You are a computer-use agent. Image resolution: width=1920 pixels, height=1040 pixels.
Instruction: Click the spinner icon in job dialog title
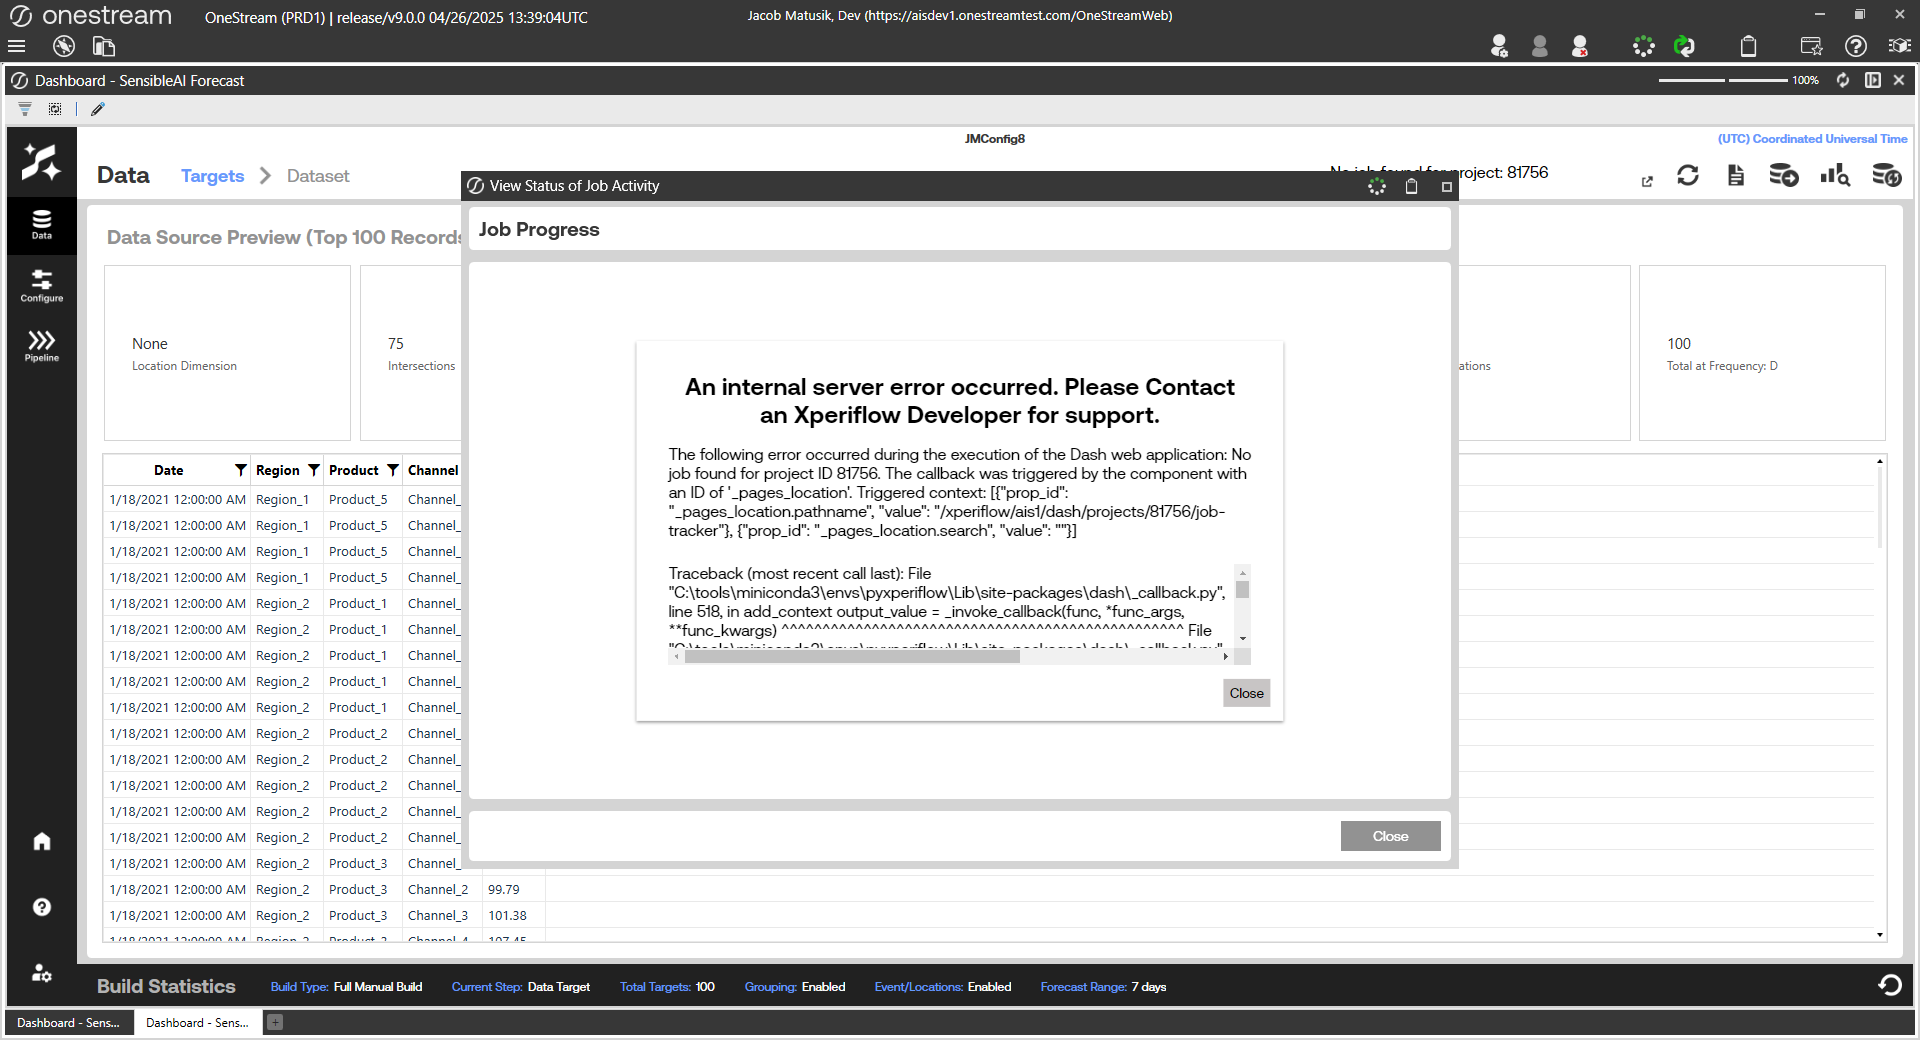click(x=1377, y=186)
